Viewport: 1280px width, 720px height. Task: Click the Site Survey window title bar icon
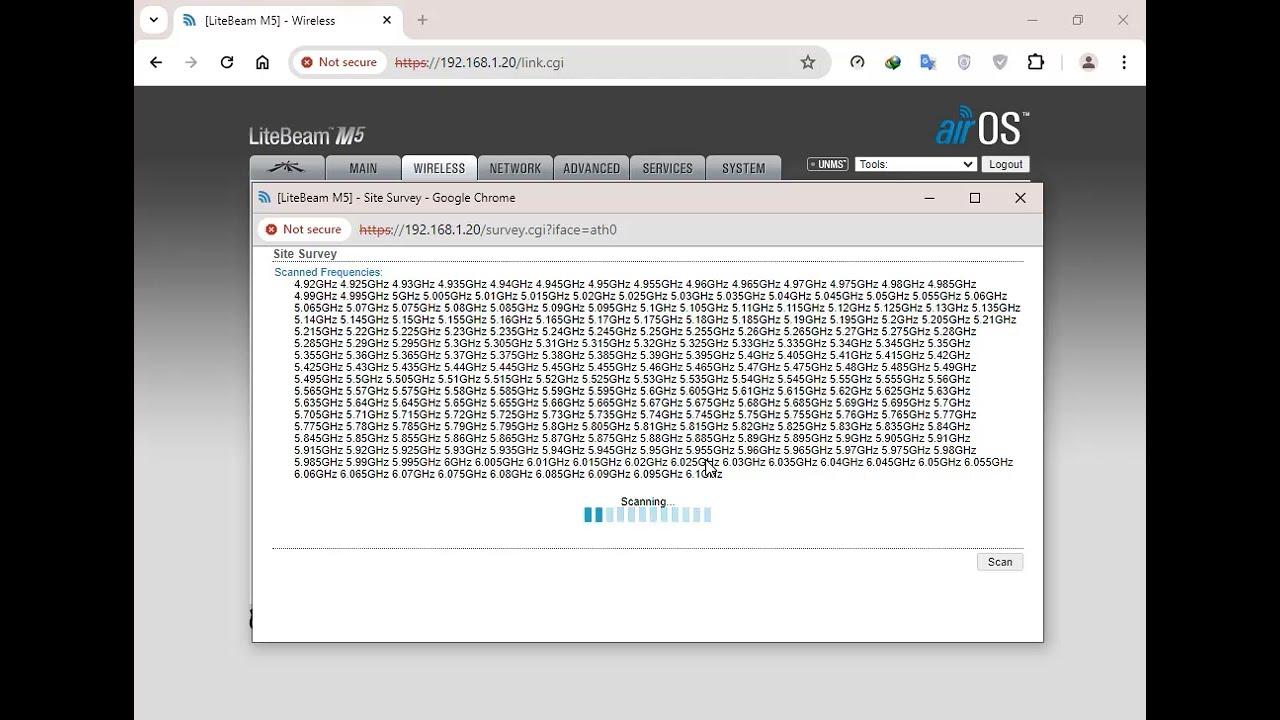click(264, 198)
